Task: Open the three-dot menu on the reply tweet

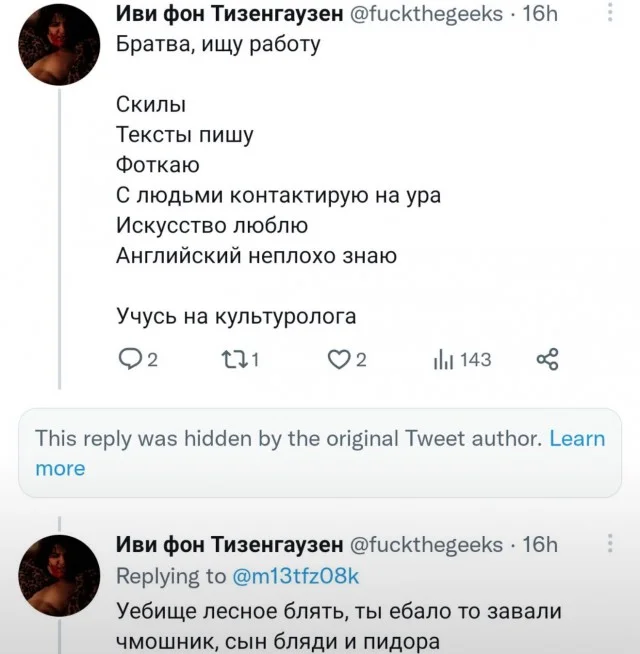Action: click(612, 545)
